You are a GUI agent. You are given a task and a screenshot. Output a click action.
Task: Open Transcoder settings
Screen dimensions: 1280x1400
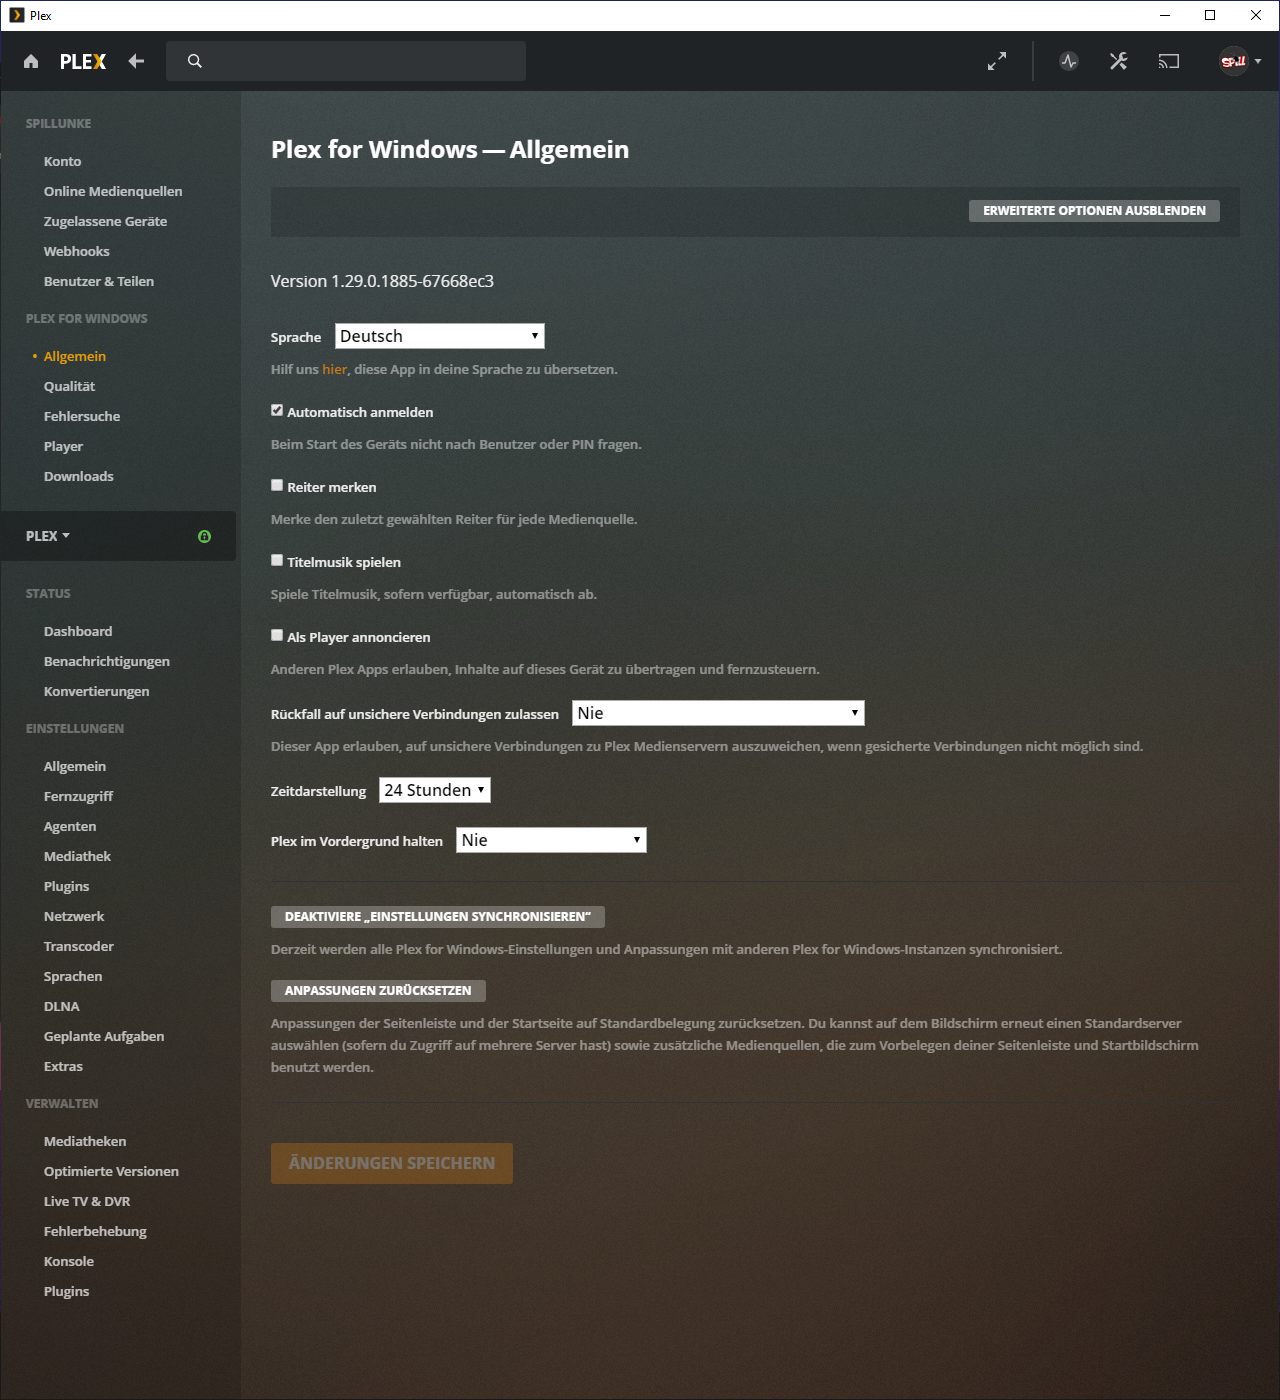click(x=79, y=946)
